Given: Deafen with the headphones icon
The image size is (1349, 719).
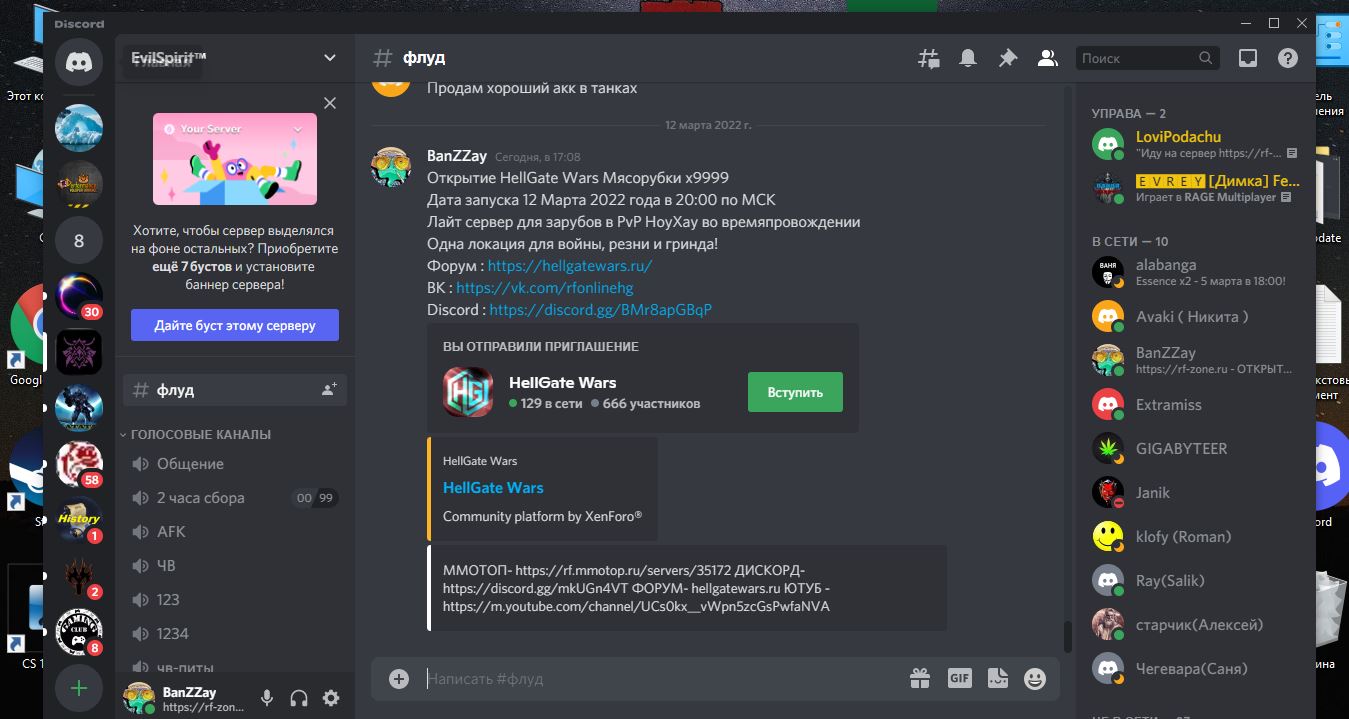Looking at the screenshot, I should 299,698.
